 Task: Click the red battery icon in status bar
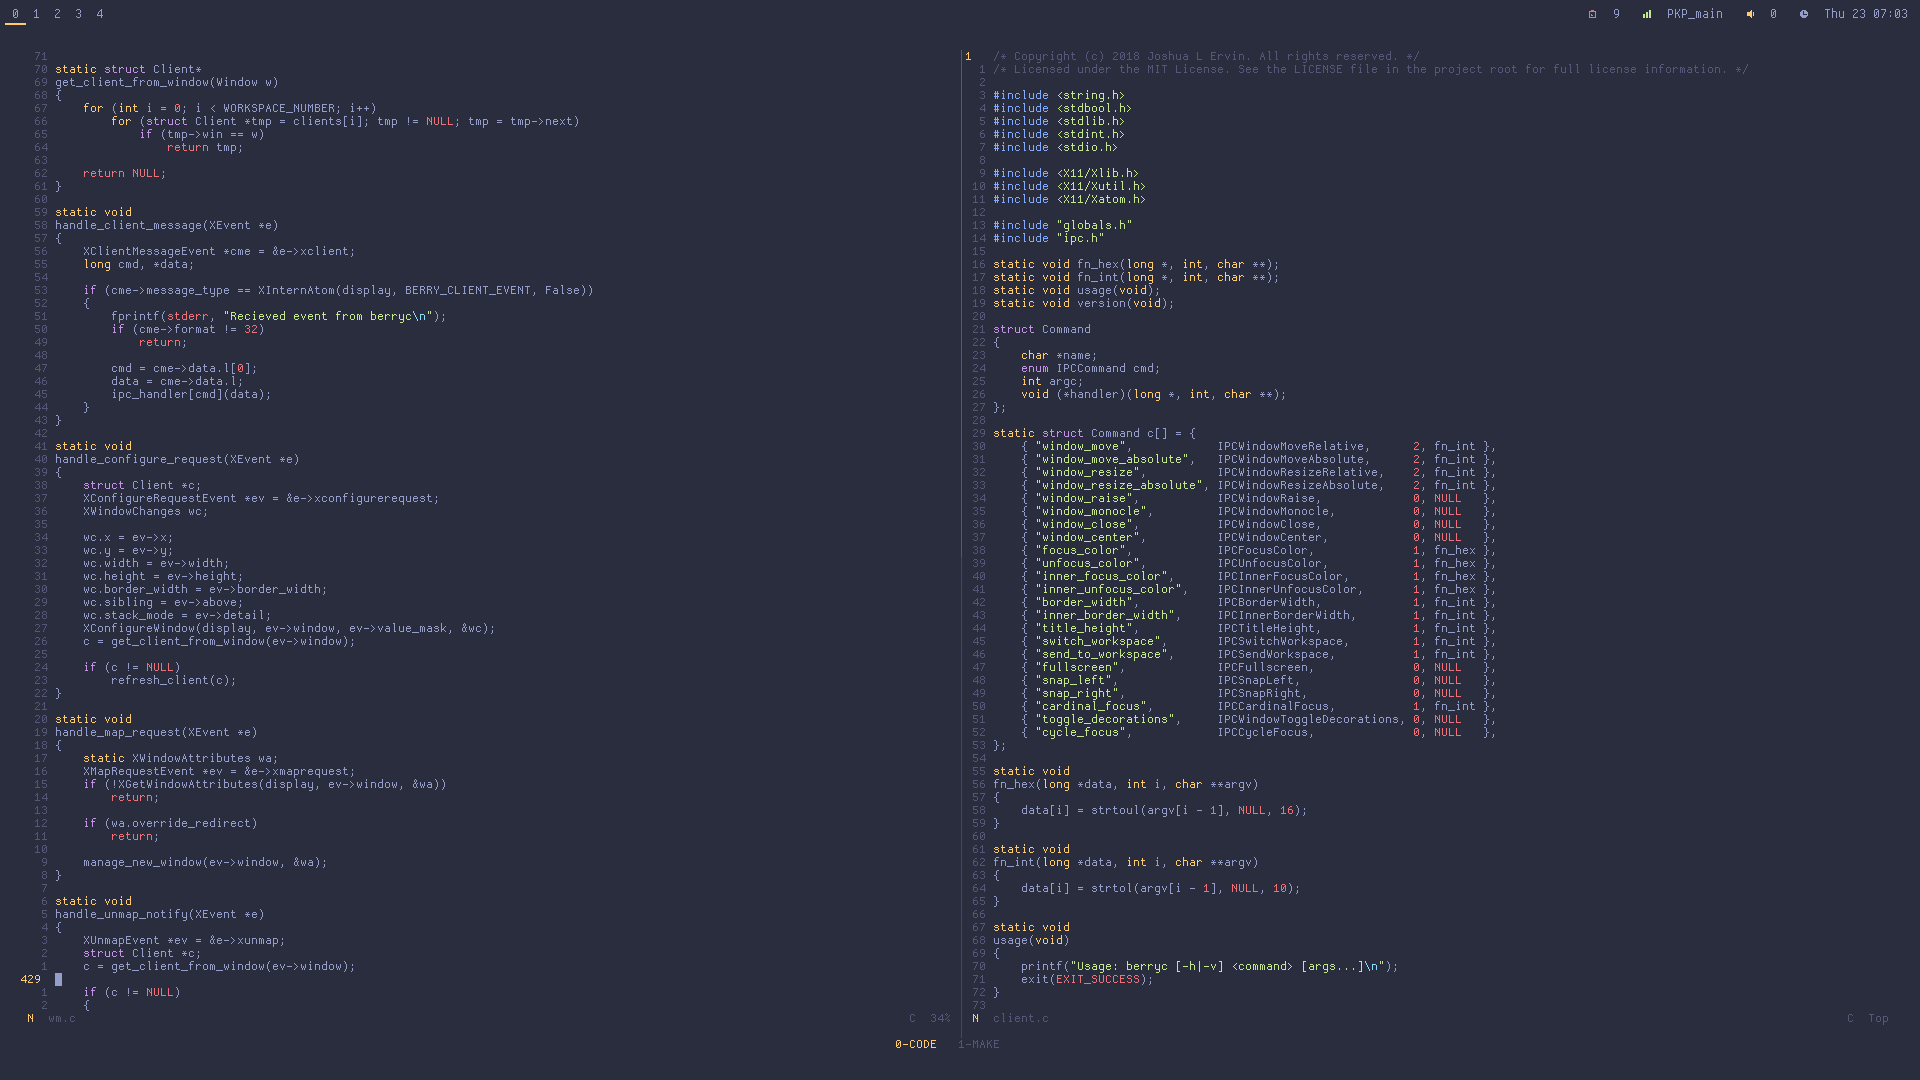1592,14
